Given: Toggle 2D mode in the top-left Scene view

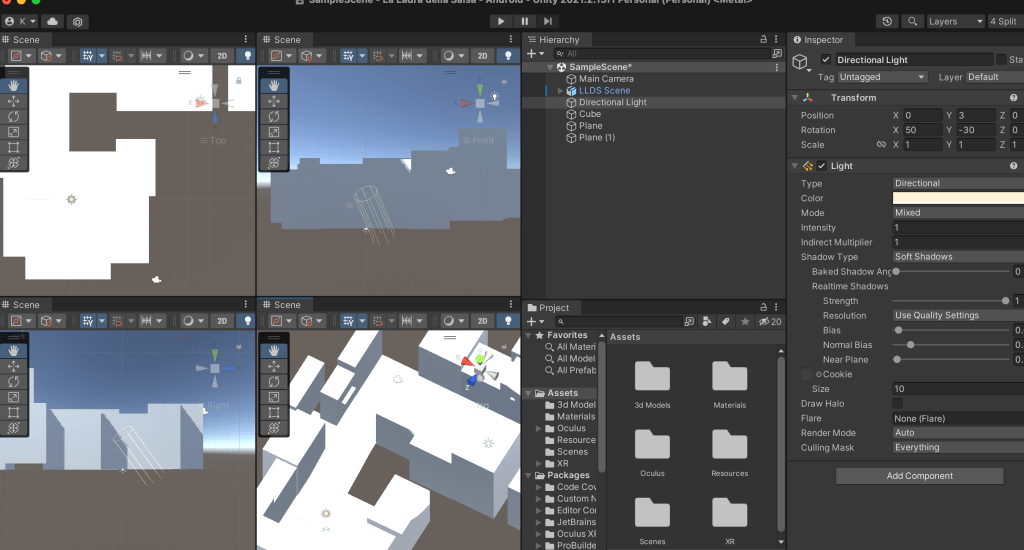Looking at the screenshot, I should point(222,56).
